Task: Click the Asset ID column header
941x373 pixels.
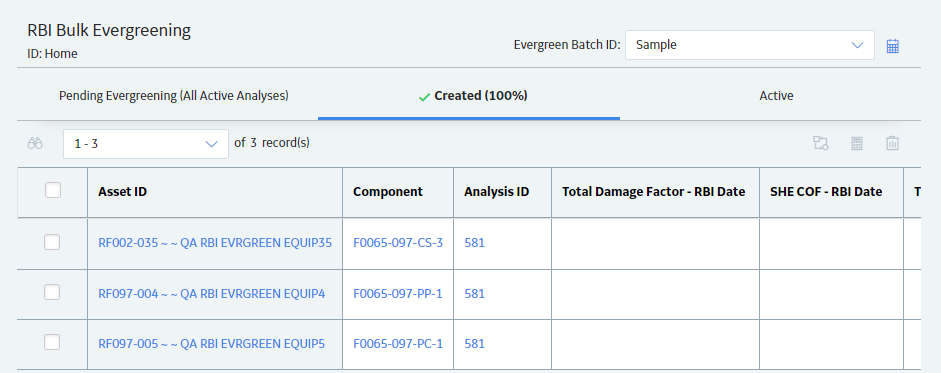Action: pyautogui.click(x=122, y=192)
